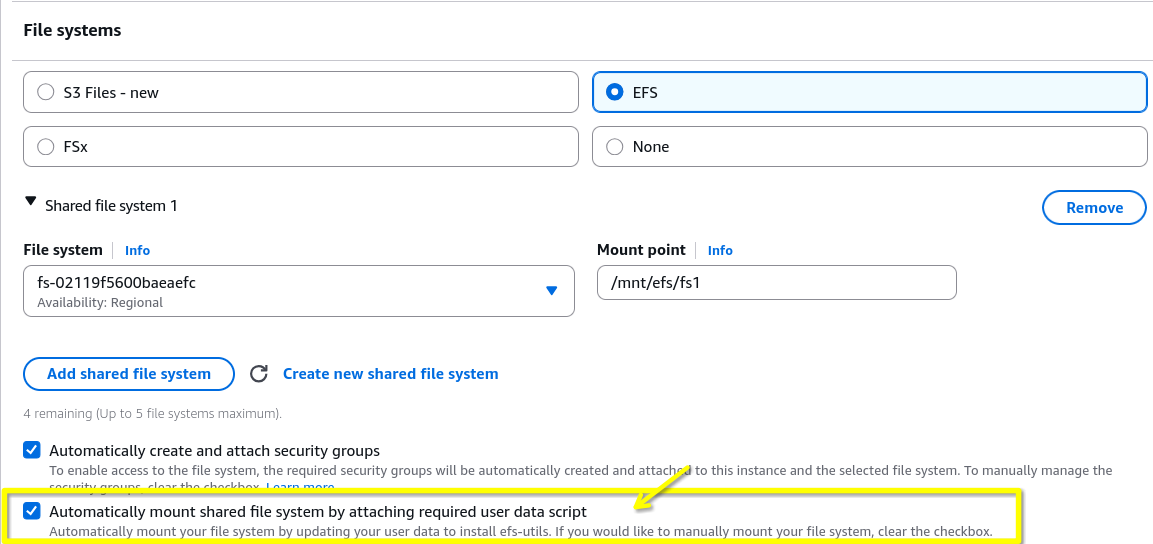Select the EFS radio option

tap(869, 92)
